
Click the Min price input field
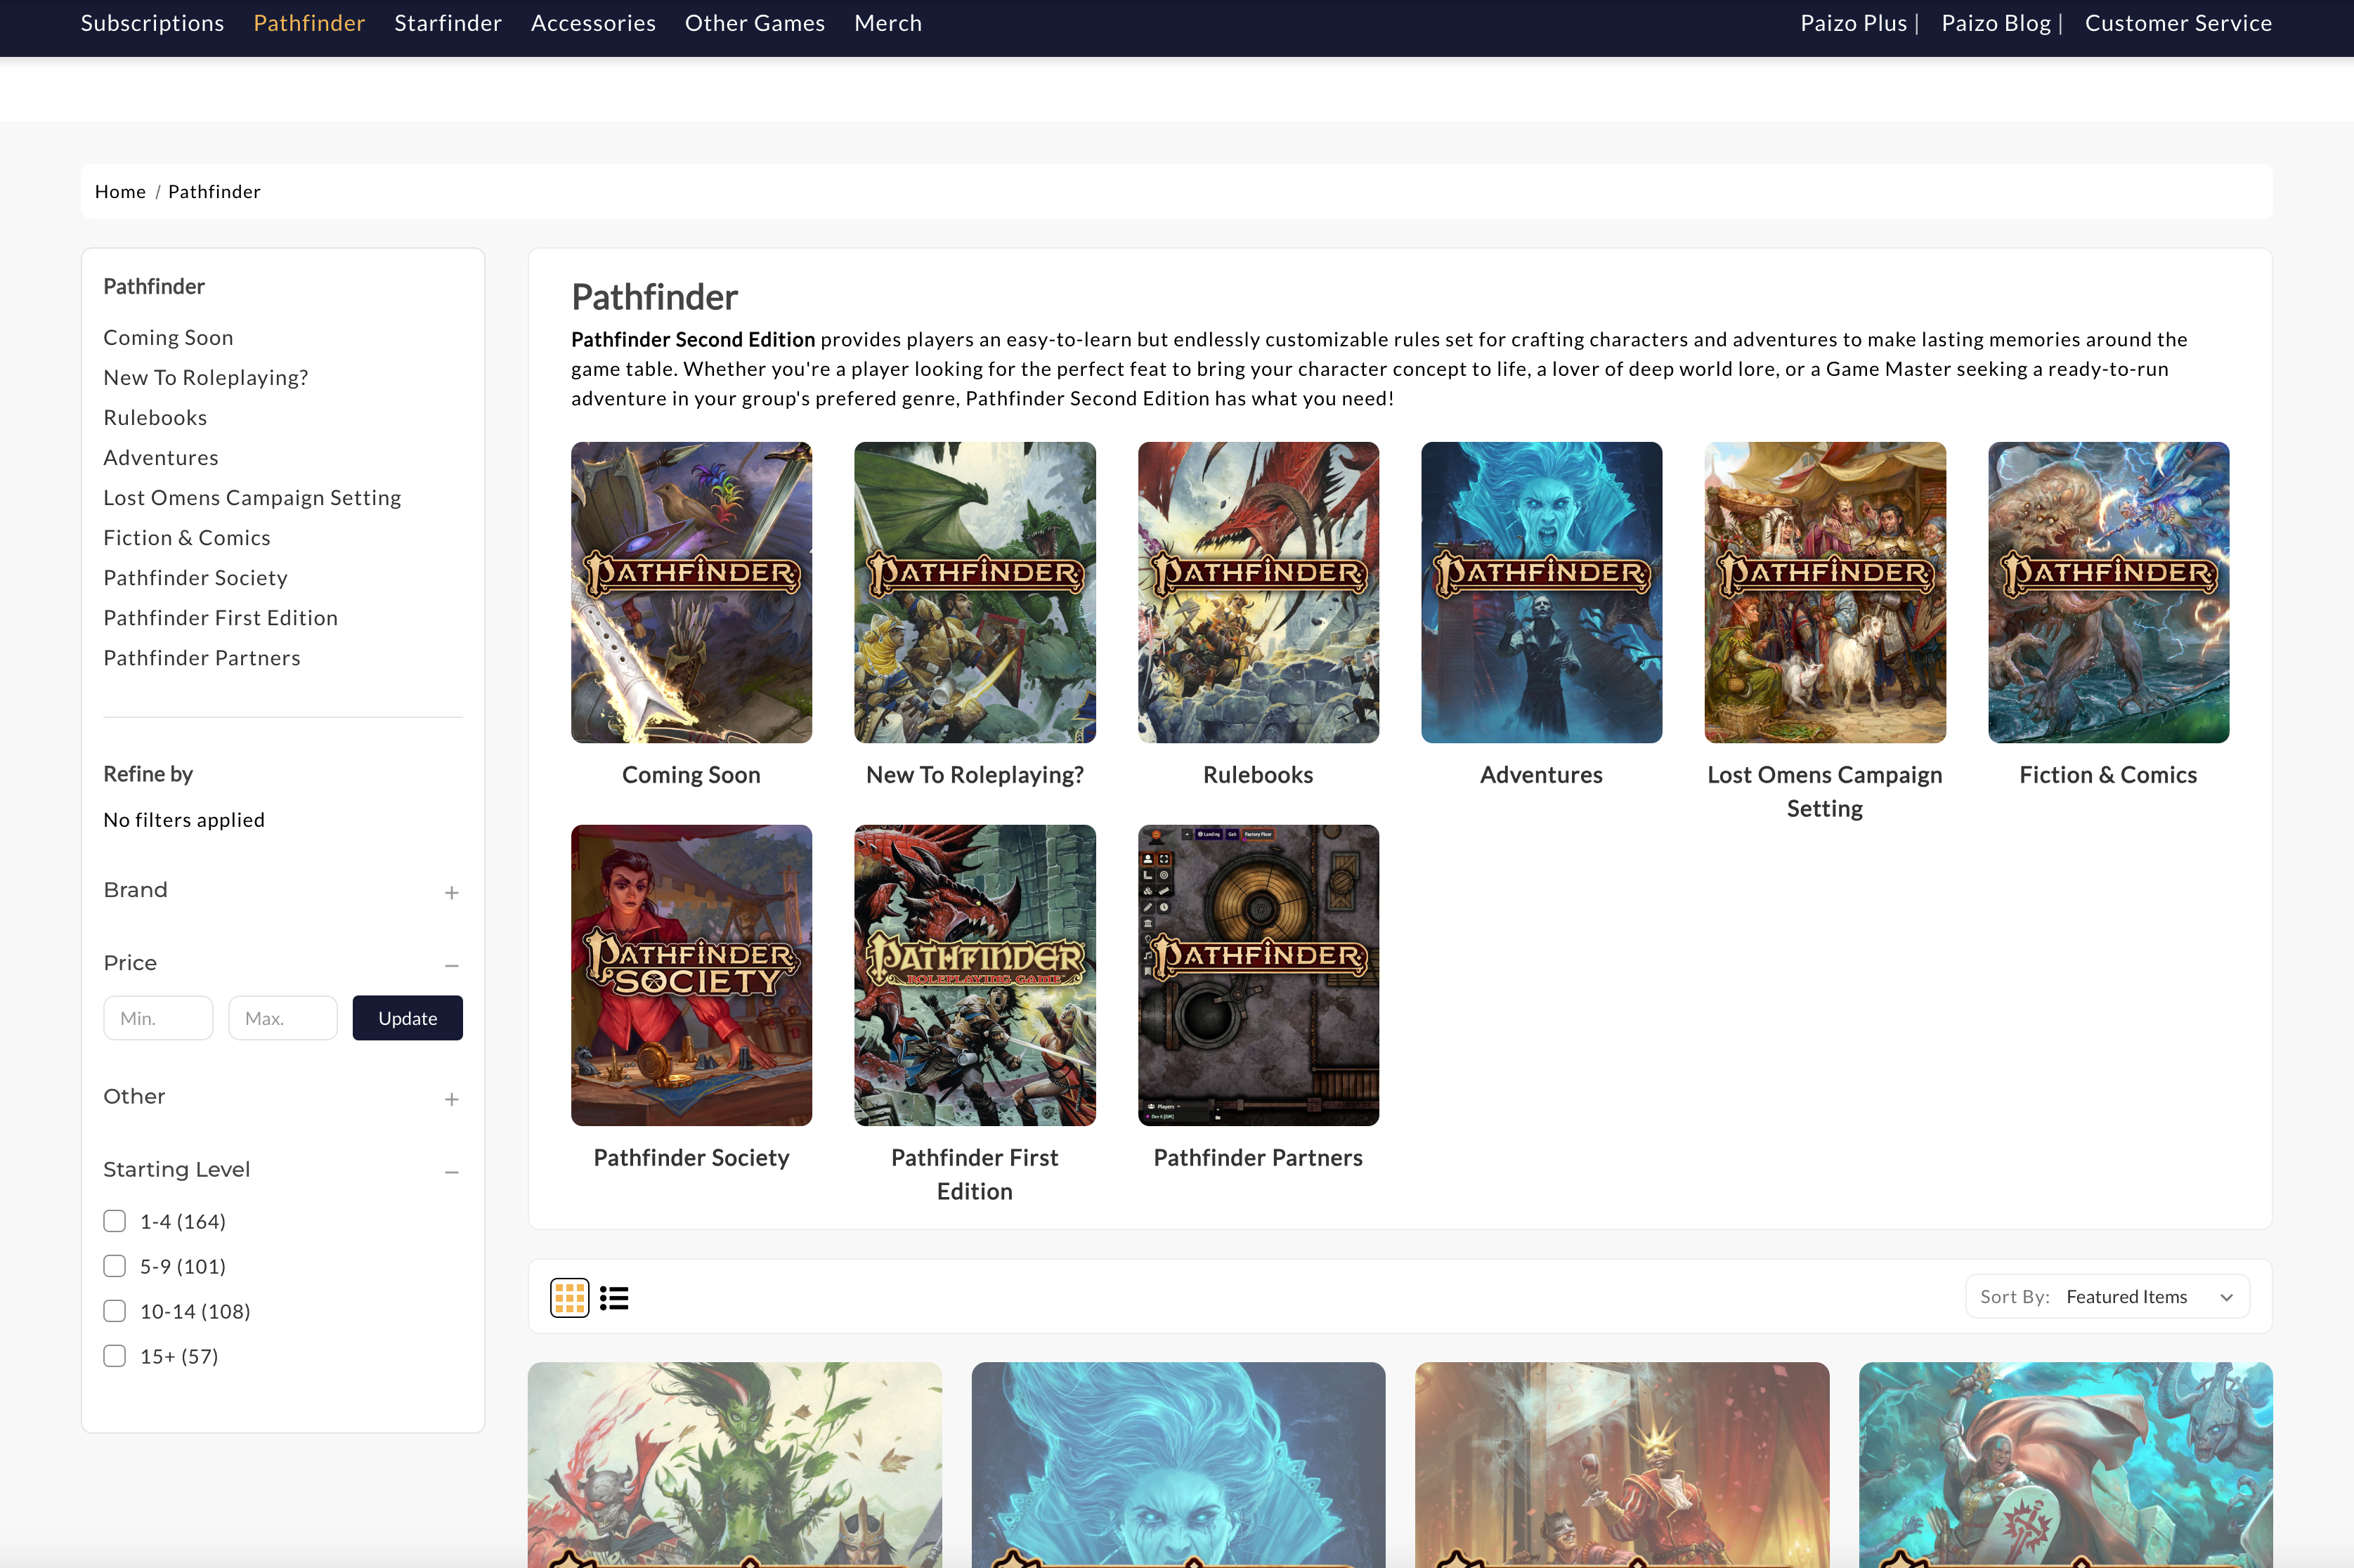[x=157, y=1017]
